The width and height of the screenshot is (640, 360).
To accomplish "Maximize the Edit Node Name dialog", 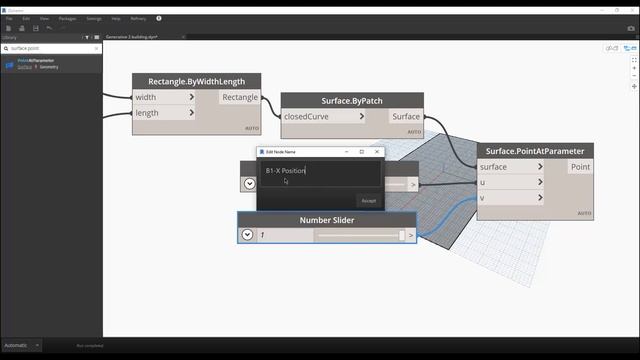I will [x=362, y=152].
